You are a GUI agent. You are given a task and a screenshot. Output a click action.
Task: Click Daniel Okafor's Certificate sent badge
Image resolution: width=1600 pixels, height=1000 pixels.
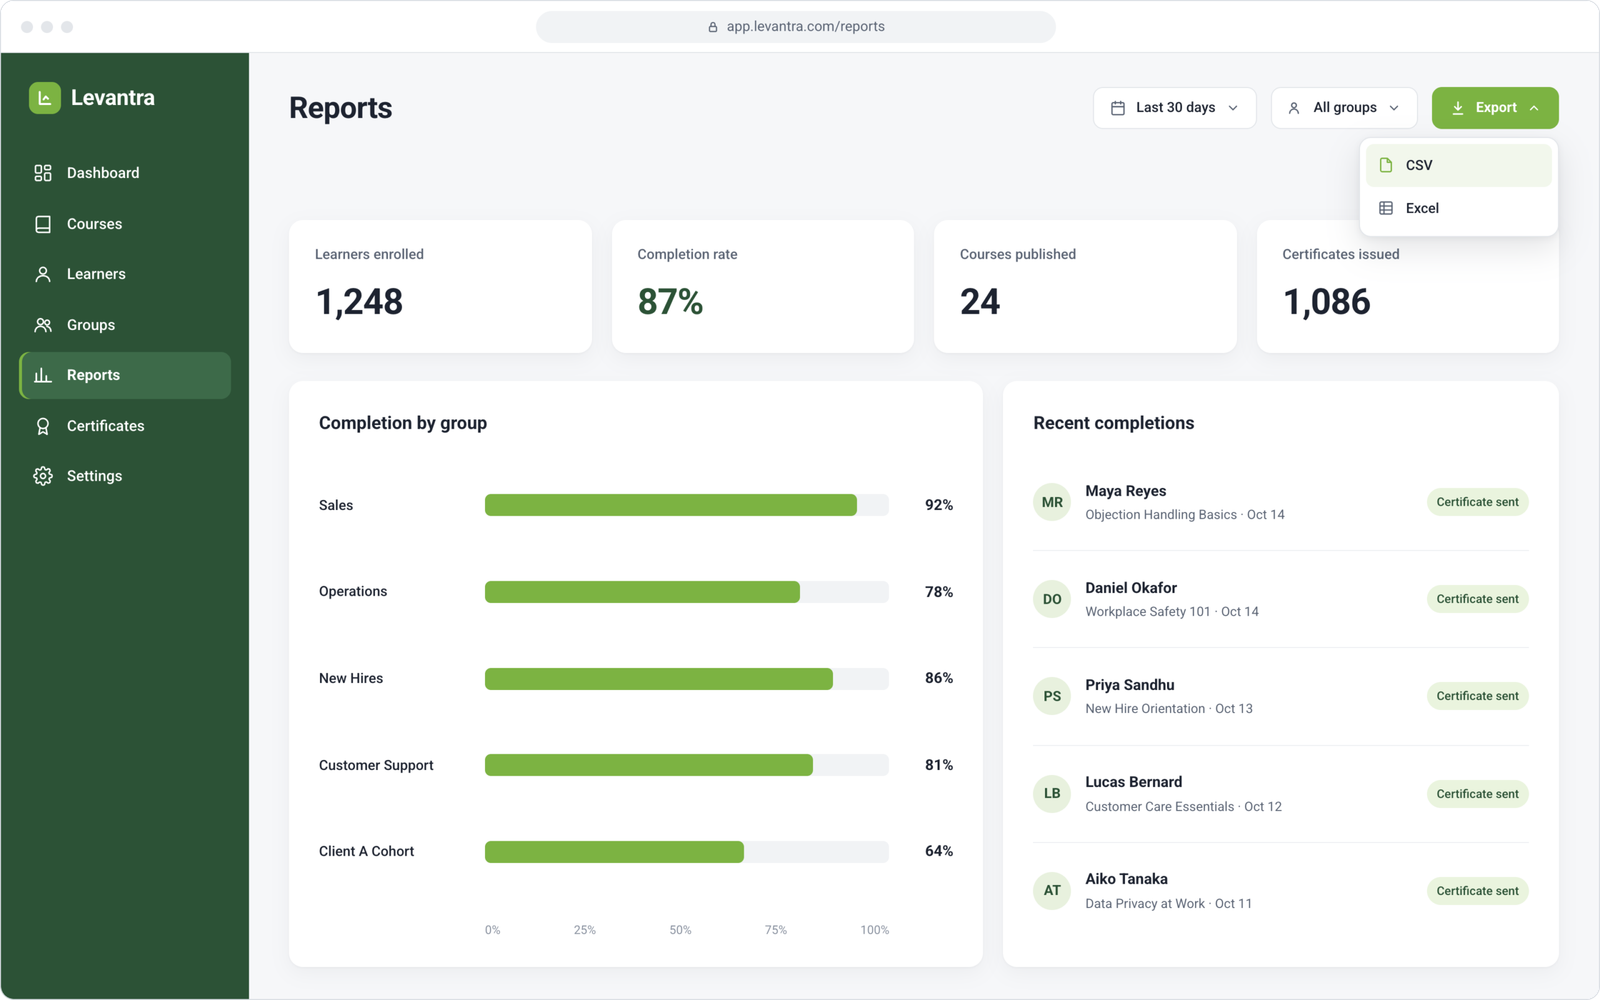tap(1477, 599)
